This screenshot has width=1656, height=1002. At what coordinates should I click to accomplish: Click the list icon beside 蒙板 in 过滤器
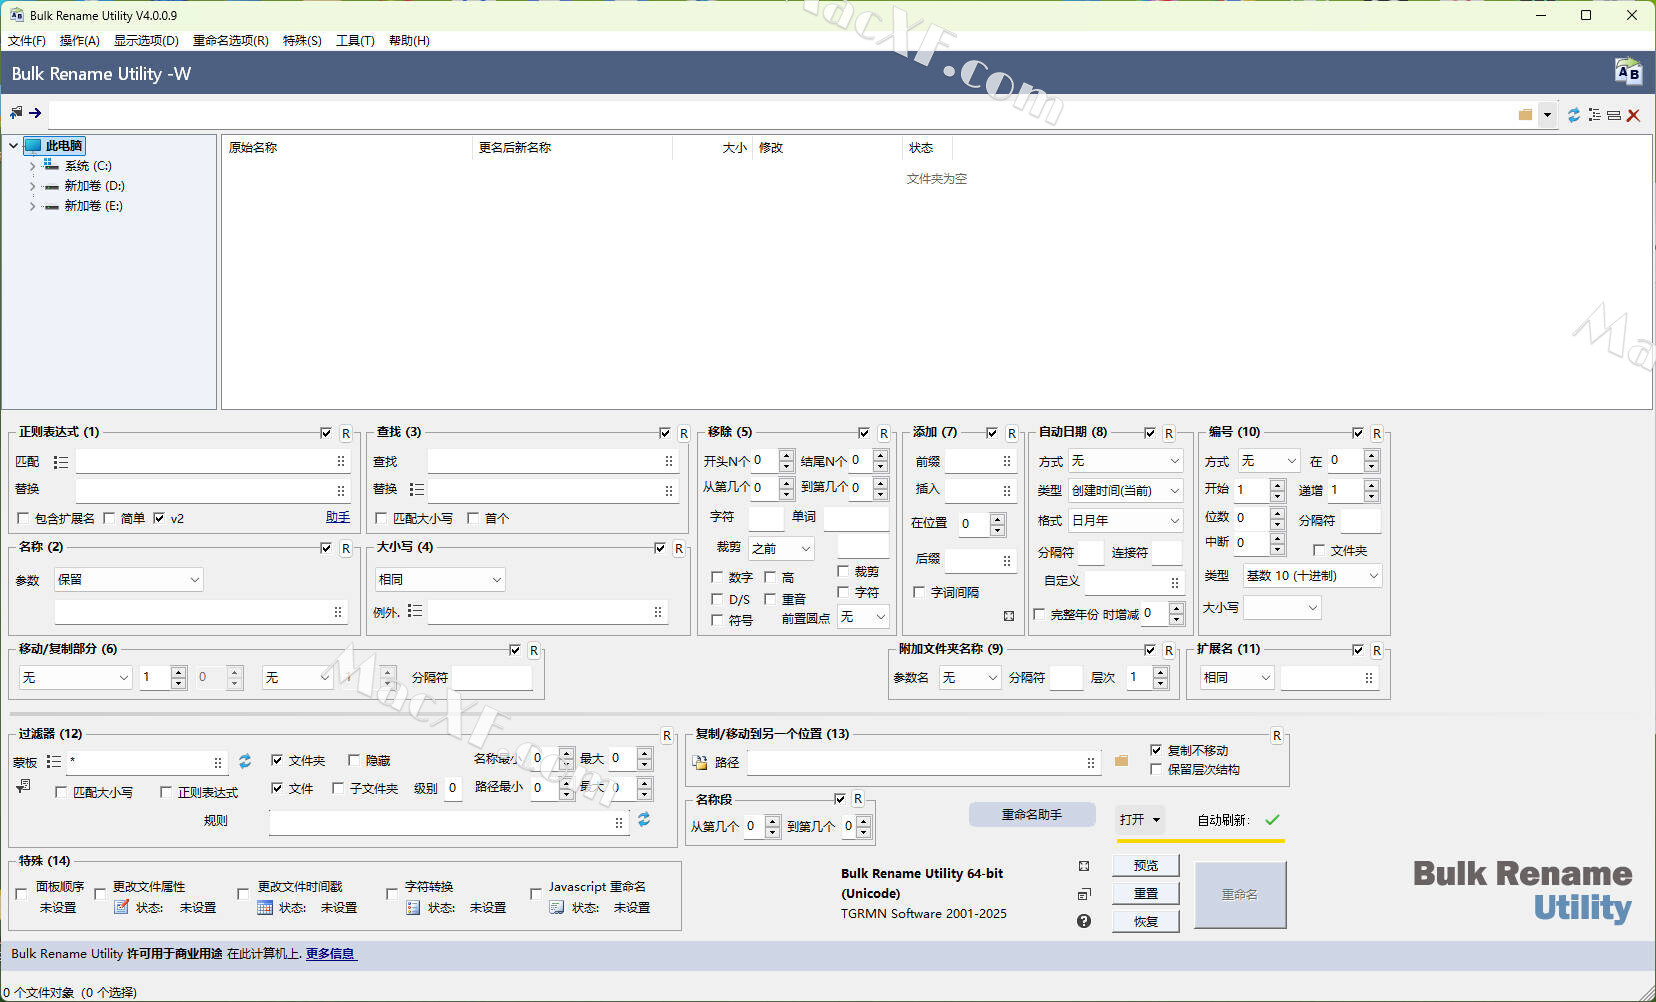[x=54, y=762]
